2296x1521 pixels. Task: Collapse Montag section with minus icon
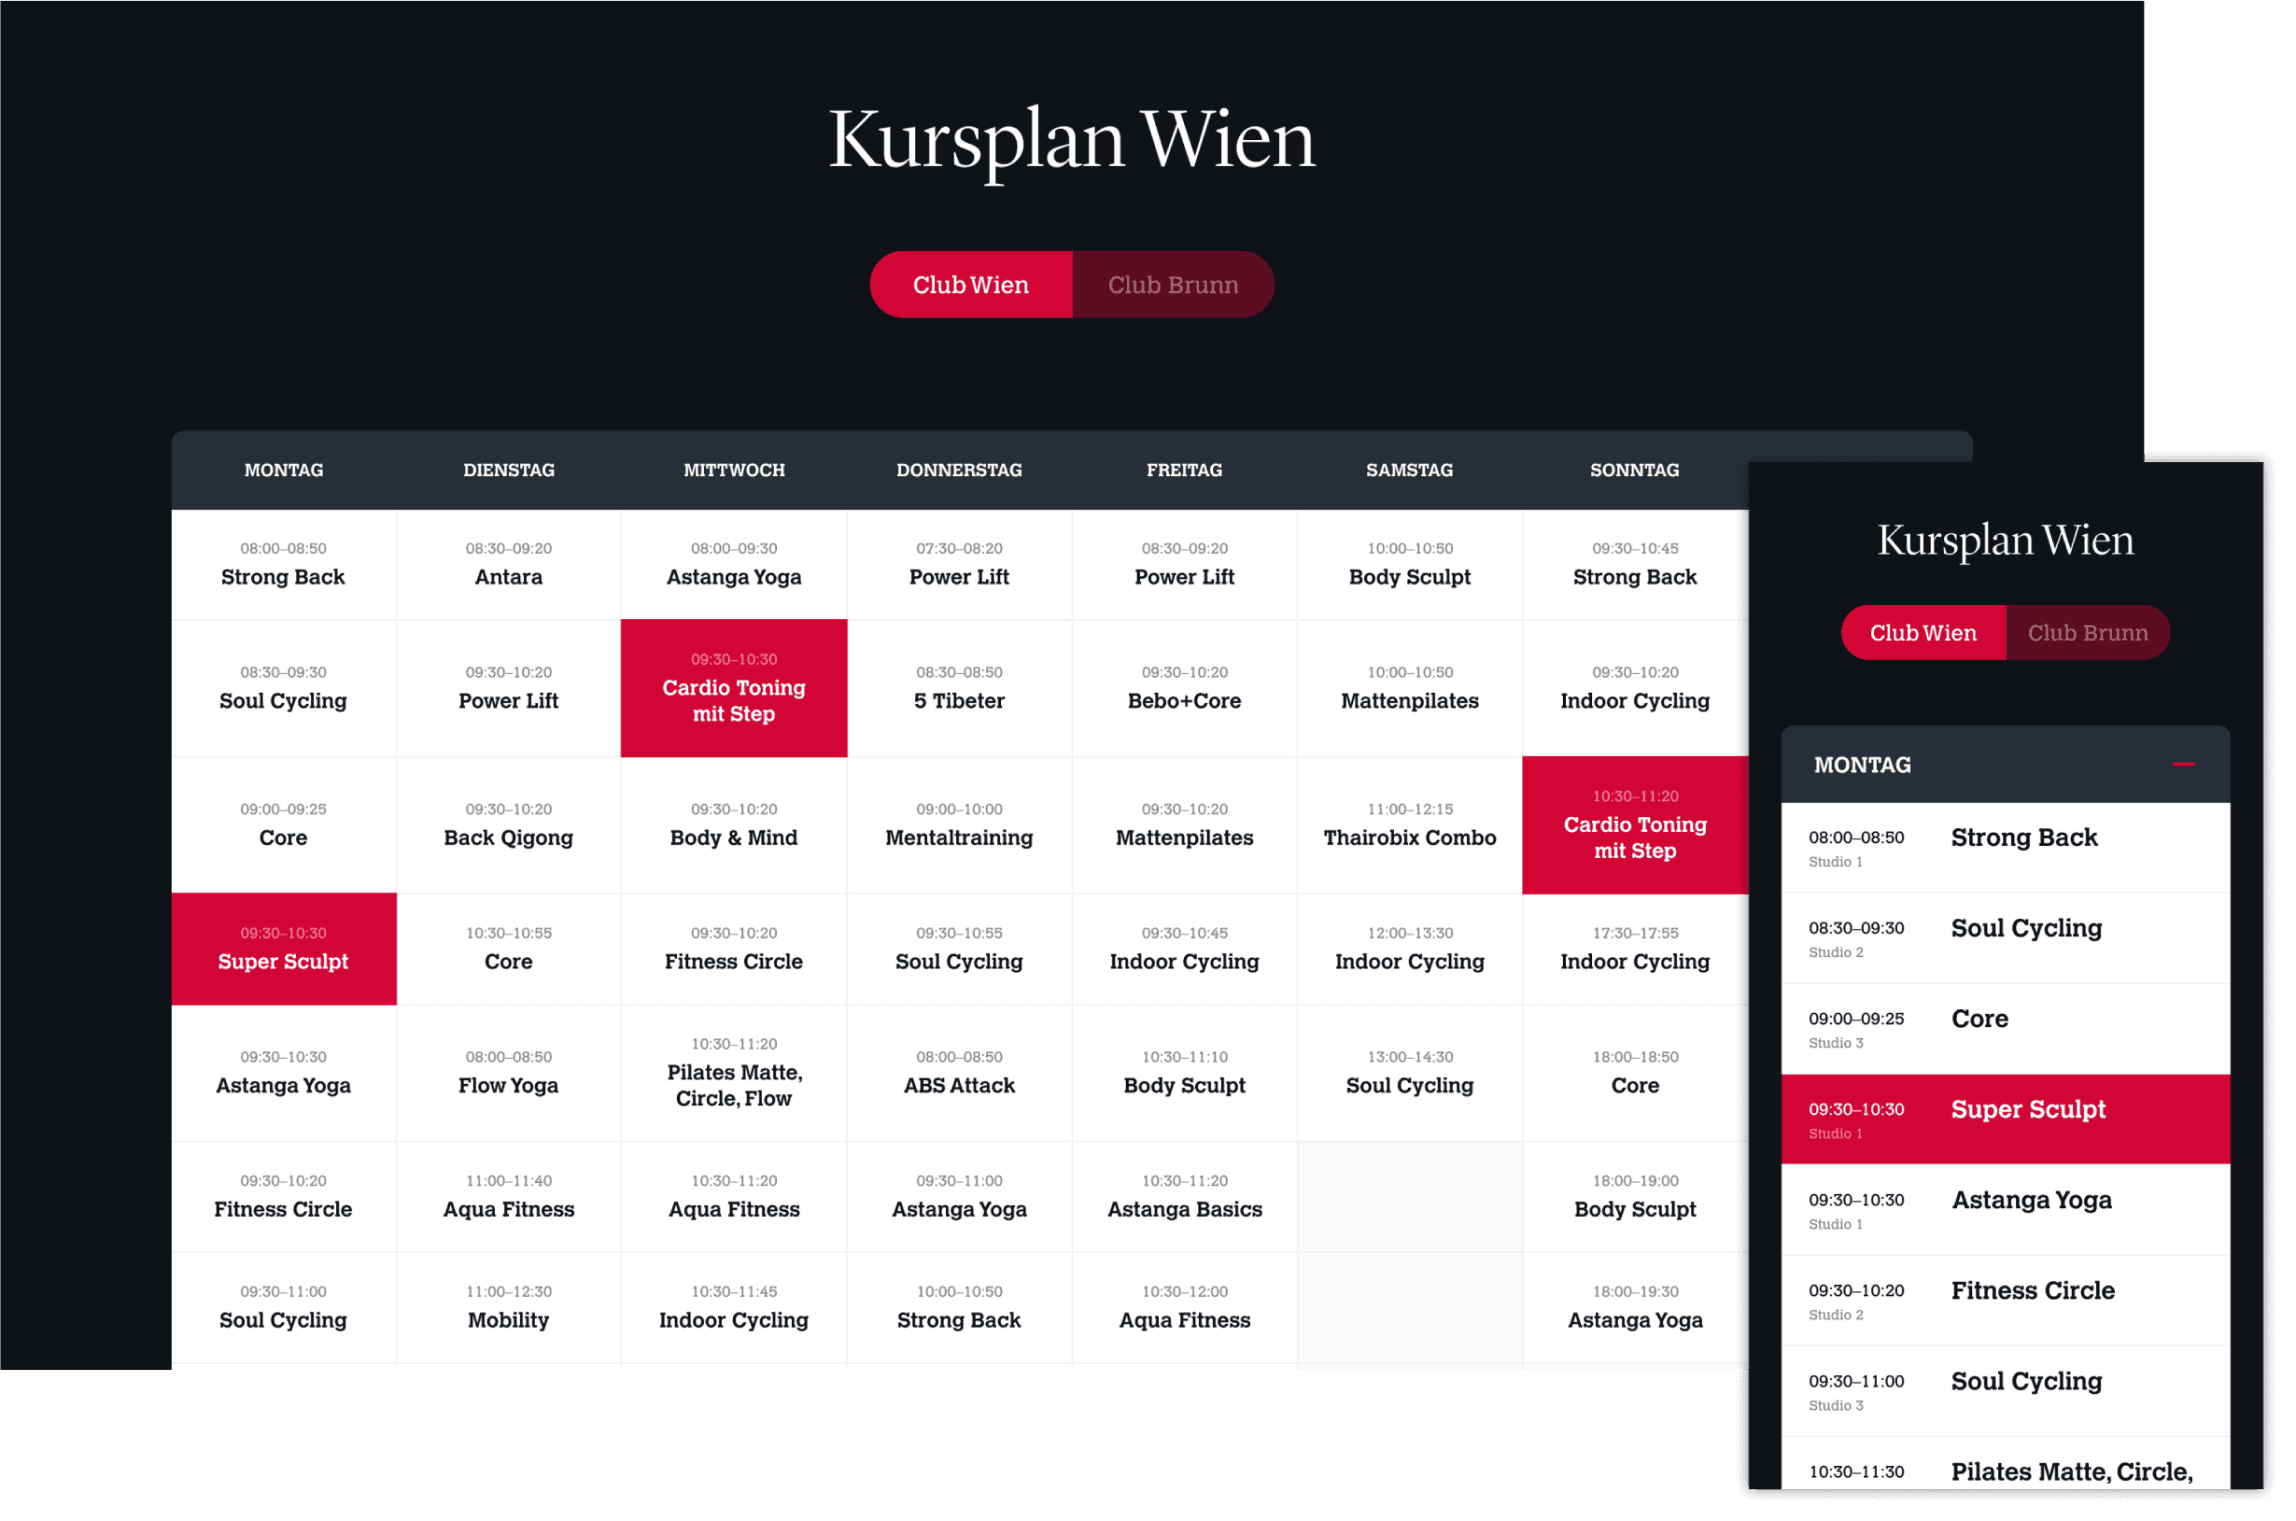2183,764
